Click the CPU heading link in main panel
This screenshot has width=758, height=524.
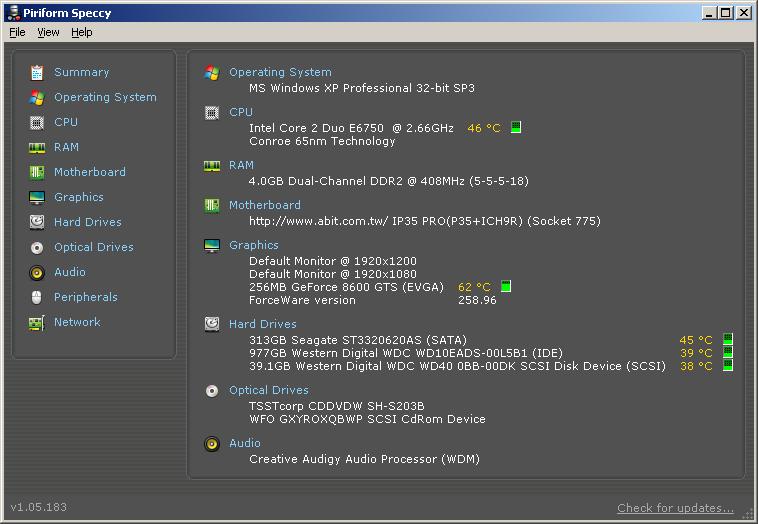point(241,112)
